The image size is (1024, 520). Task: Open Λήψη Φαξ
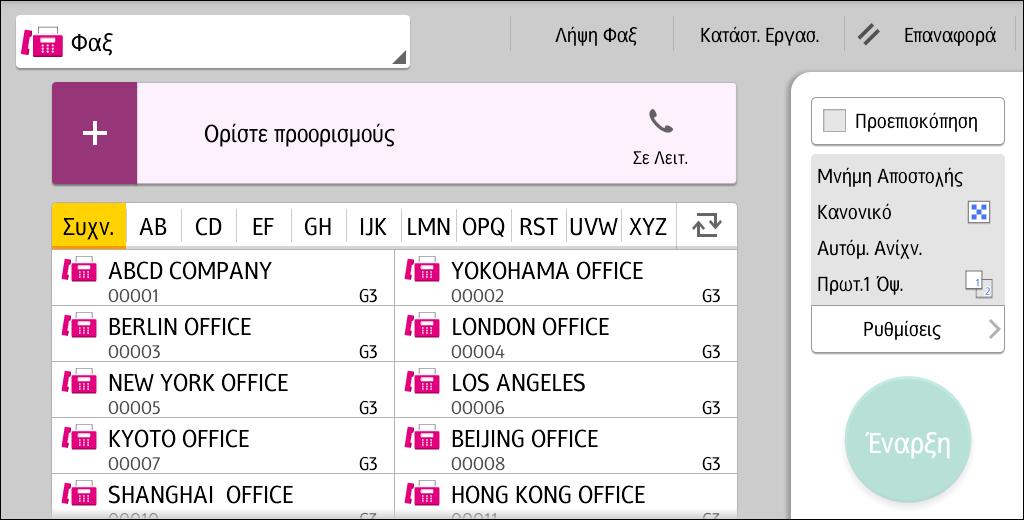(x=596, y=35)
